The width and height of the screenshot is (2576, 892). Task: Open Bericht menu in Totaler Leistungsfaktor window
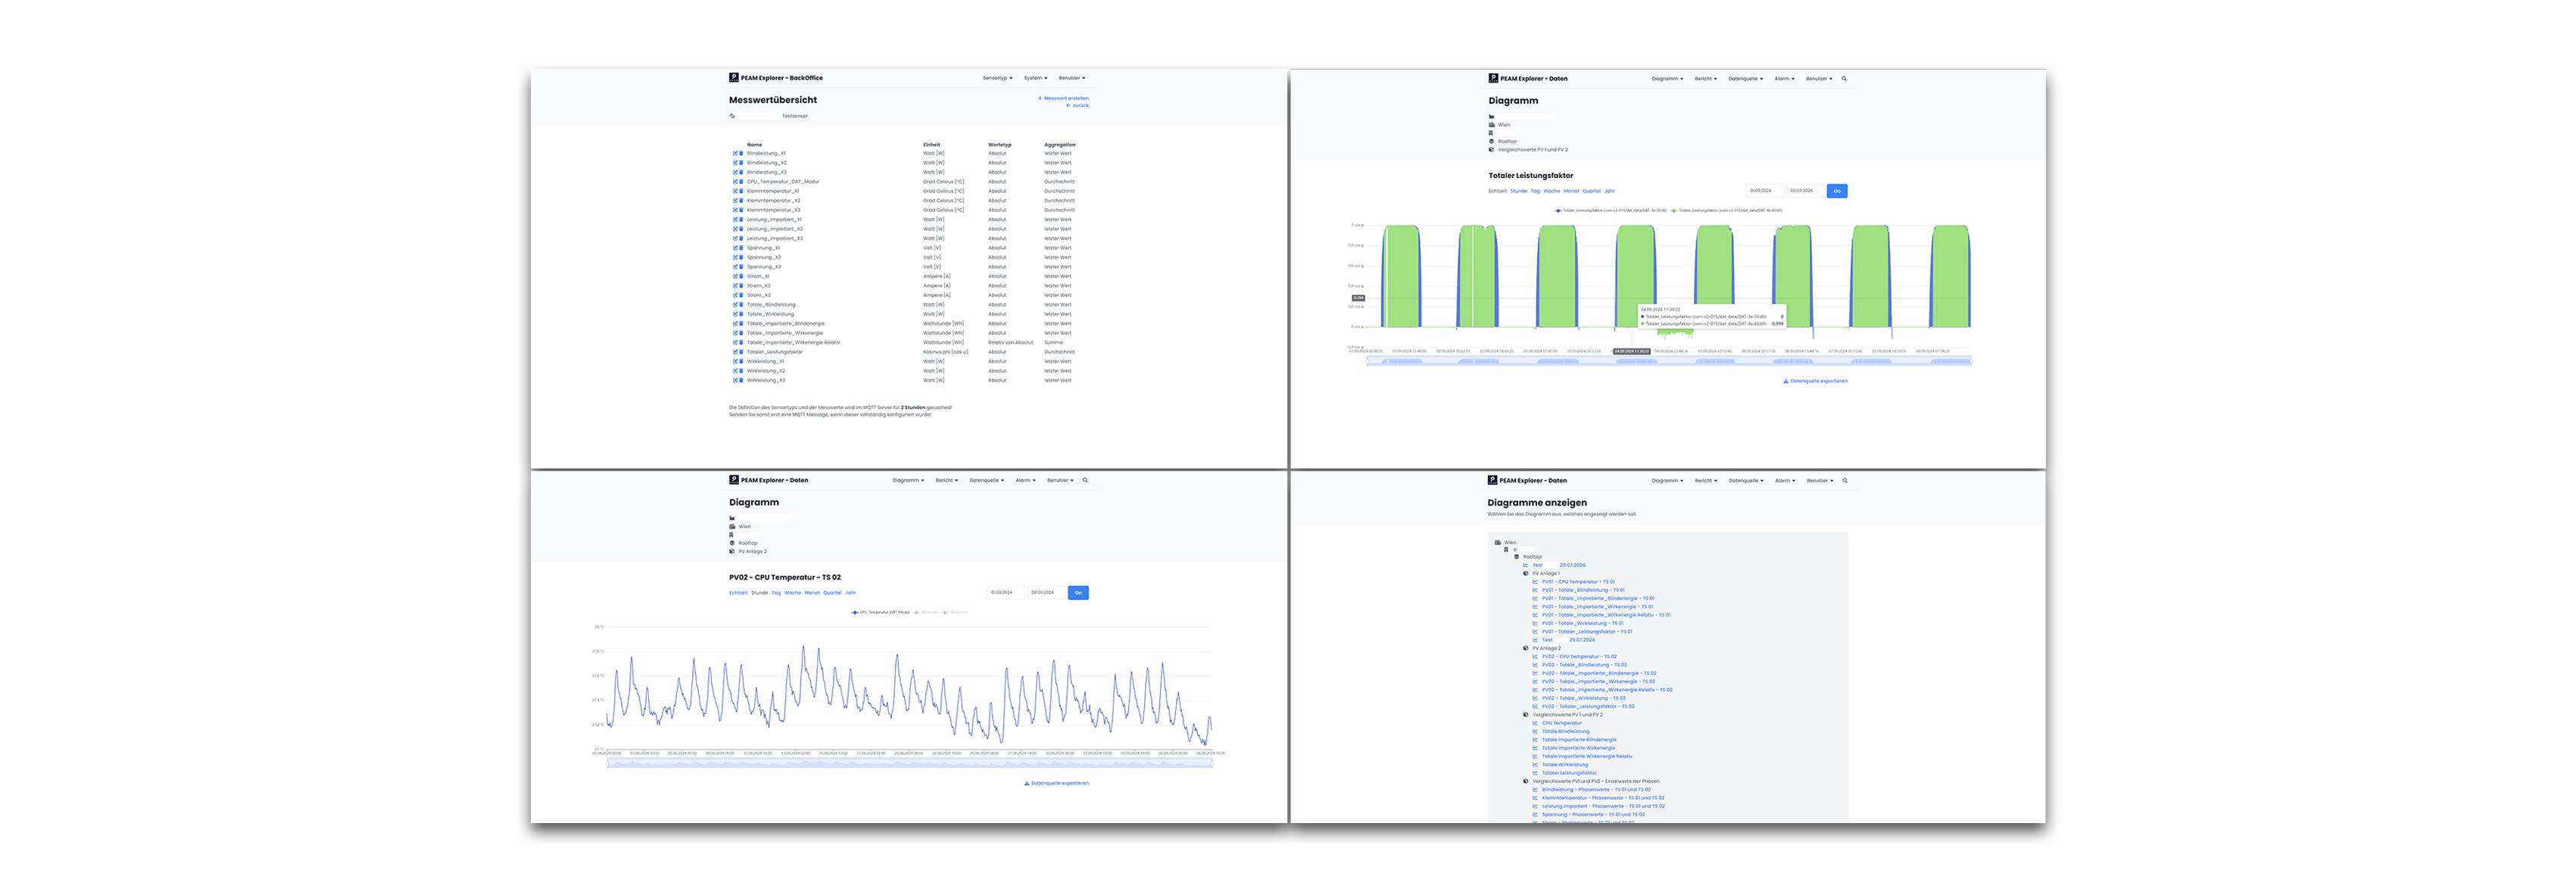[x=1705, y=78]
